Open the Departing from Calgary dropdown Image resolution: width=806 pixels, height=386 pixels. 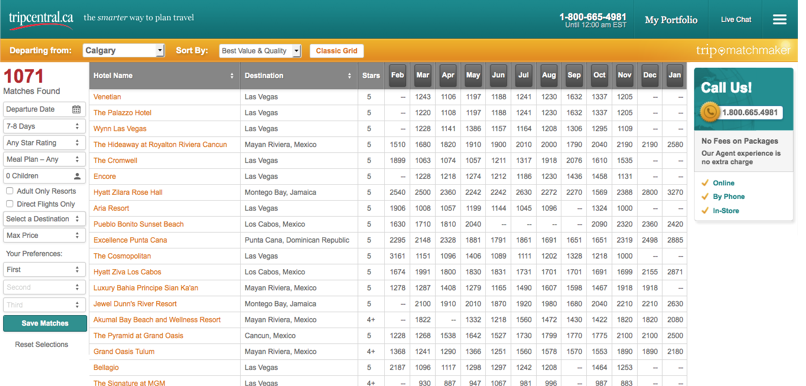(x=123, y=50)
